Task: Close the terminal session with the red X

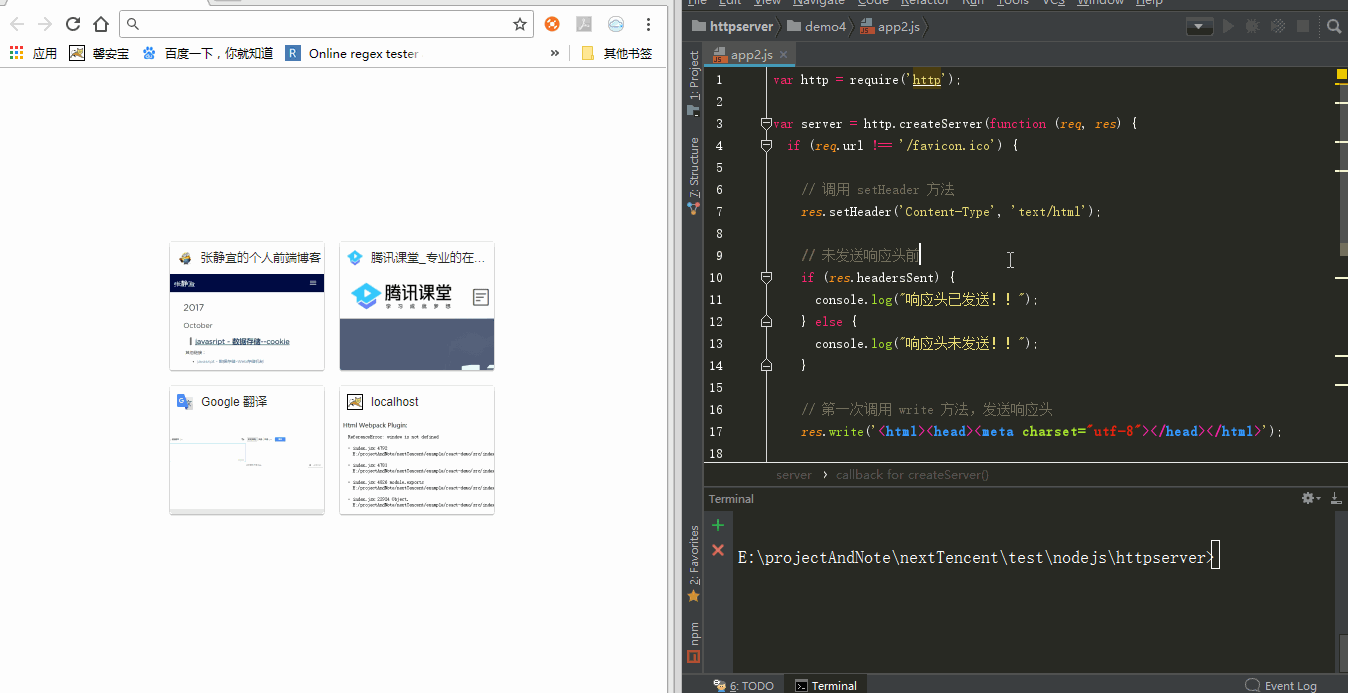Action: 717,550
